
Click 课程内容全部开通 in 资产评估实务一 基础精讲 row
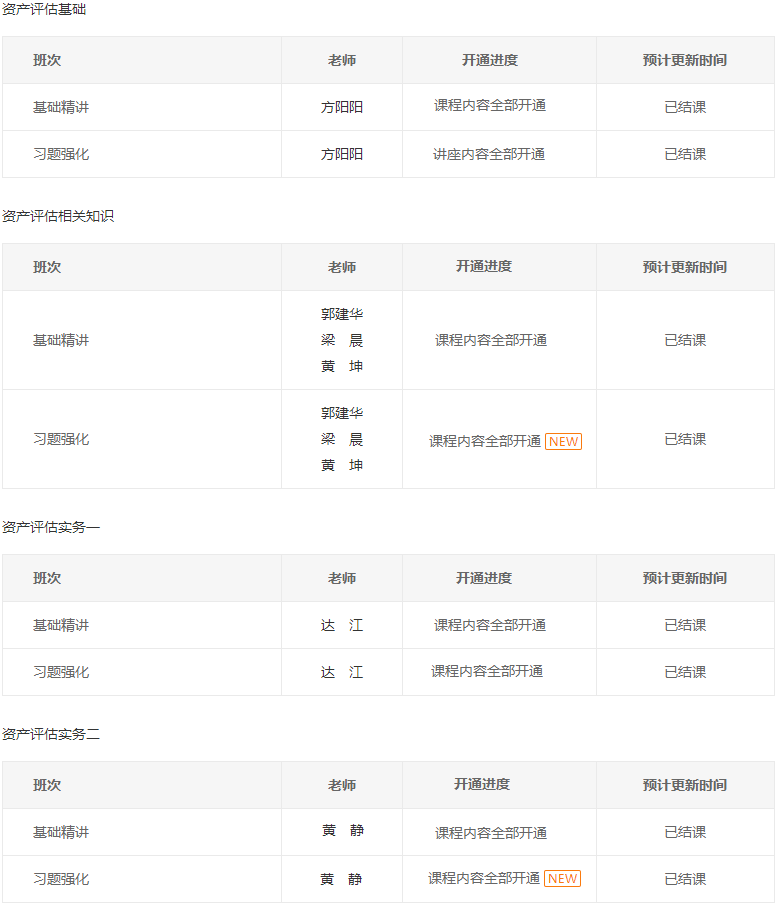[490, 625]
